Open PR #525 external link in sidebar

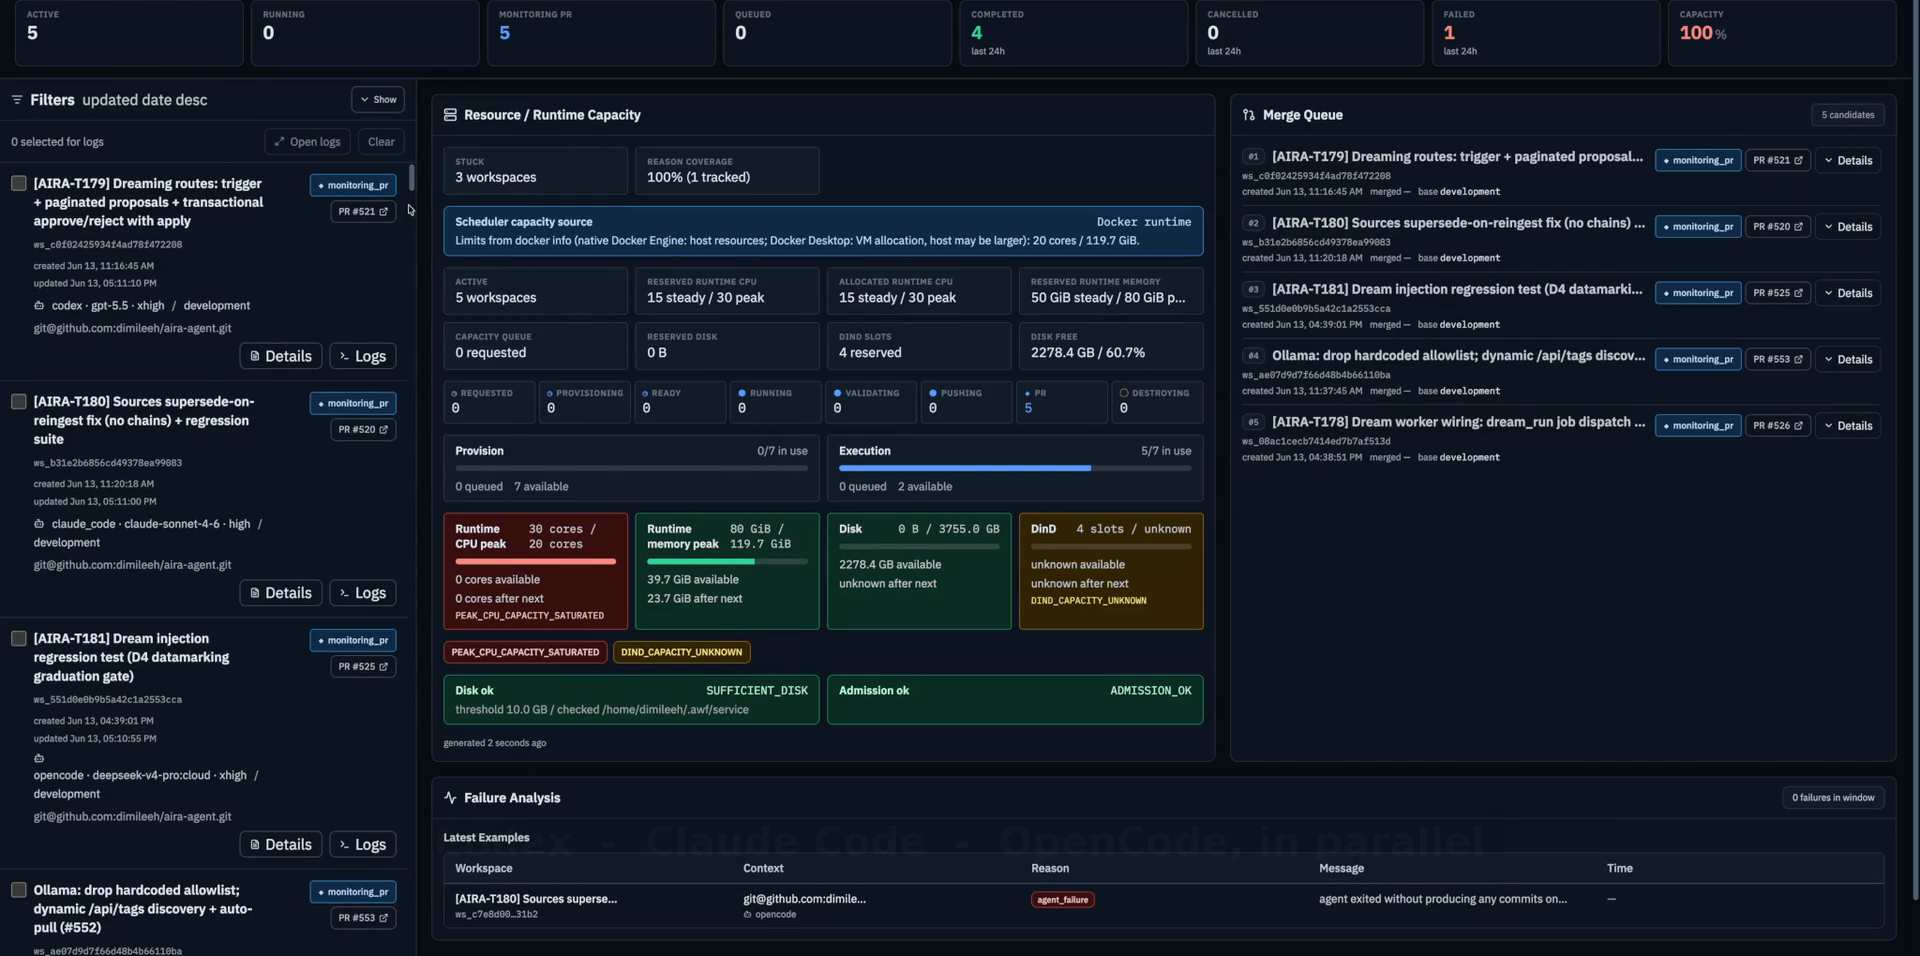click(363, 667)
